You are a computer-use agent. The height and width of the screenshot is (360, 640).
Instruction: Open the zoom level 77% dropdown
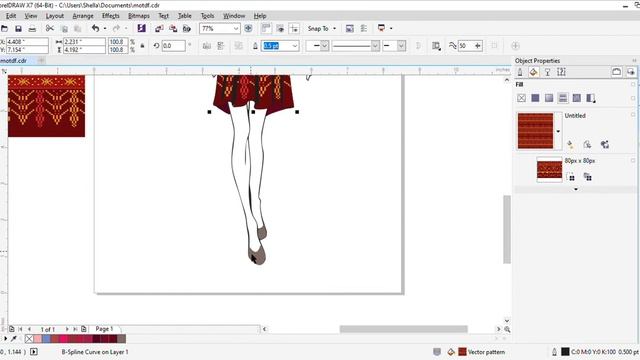[236, 29]
